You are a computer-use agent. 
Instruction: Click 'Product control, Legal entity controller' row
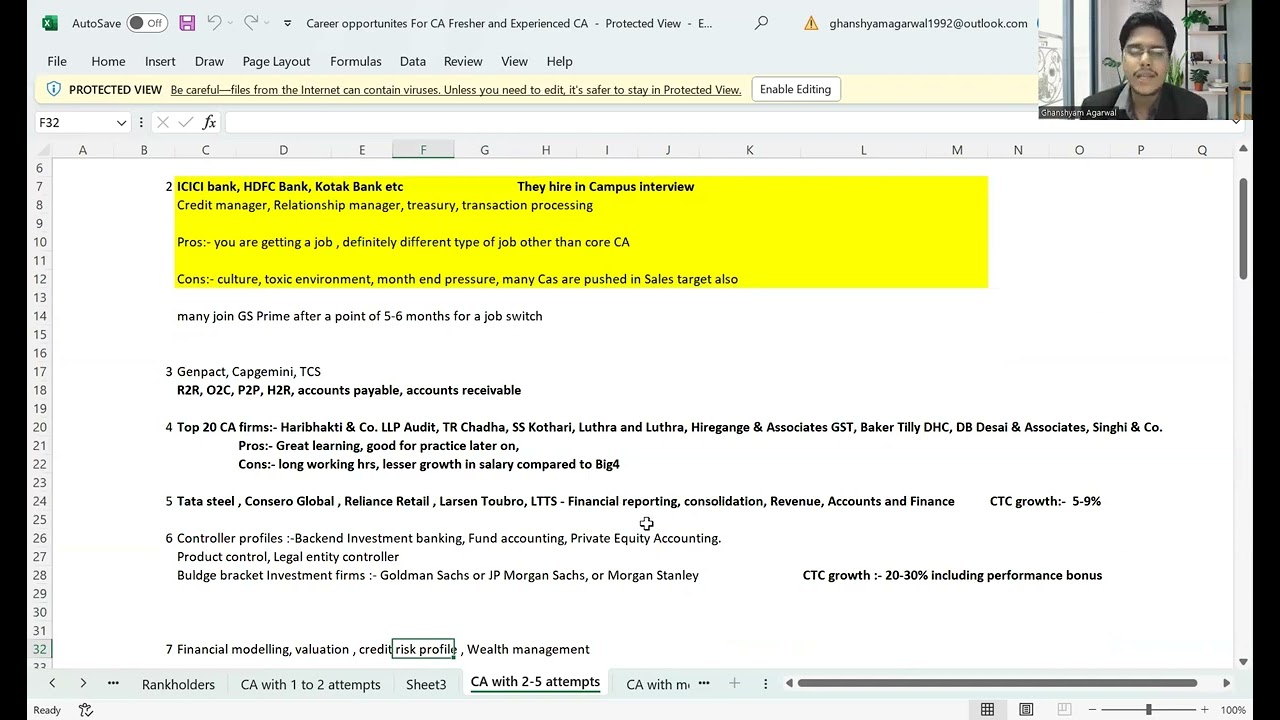[288, 557]
